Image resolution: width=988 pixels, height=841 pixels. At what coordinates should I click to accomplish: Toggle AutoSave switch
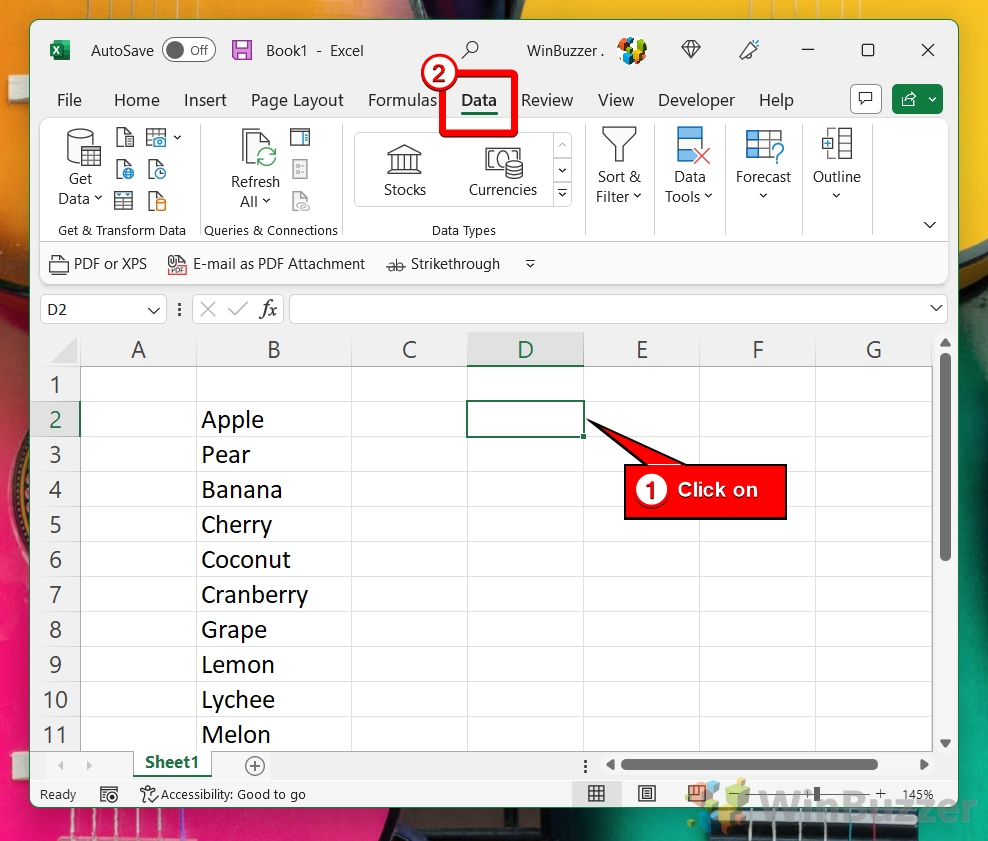[188, 50]
